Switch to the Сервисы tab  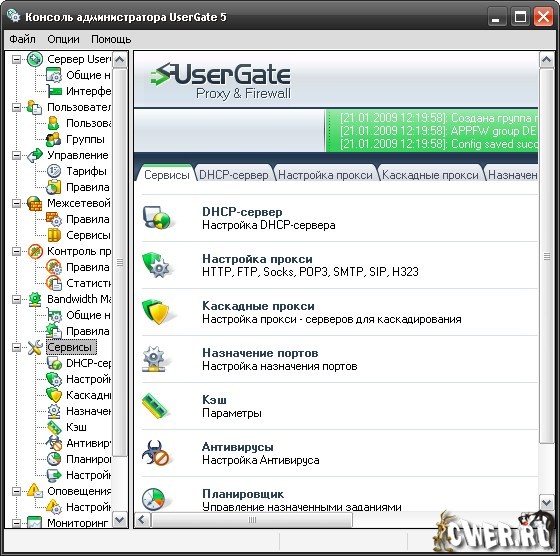point(166,174)
